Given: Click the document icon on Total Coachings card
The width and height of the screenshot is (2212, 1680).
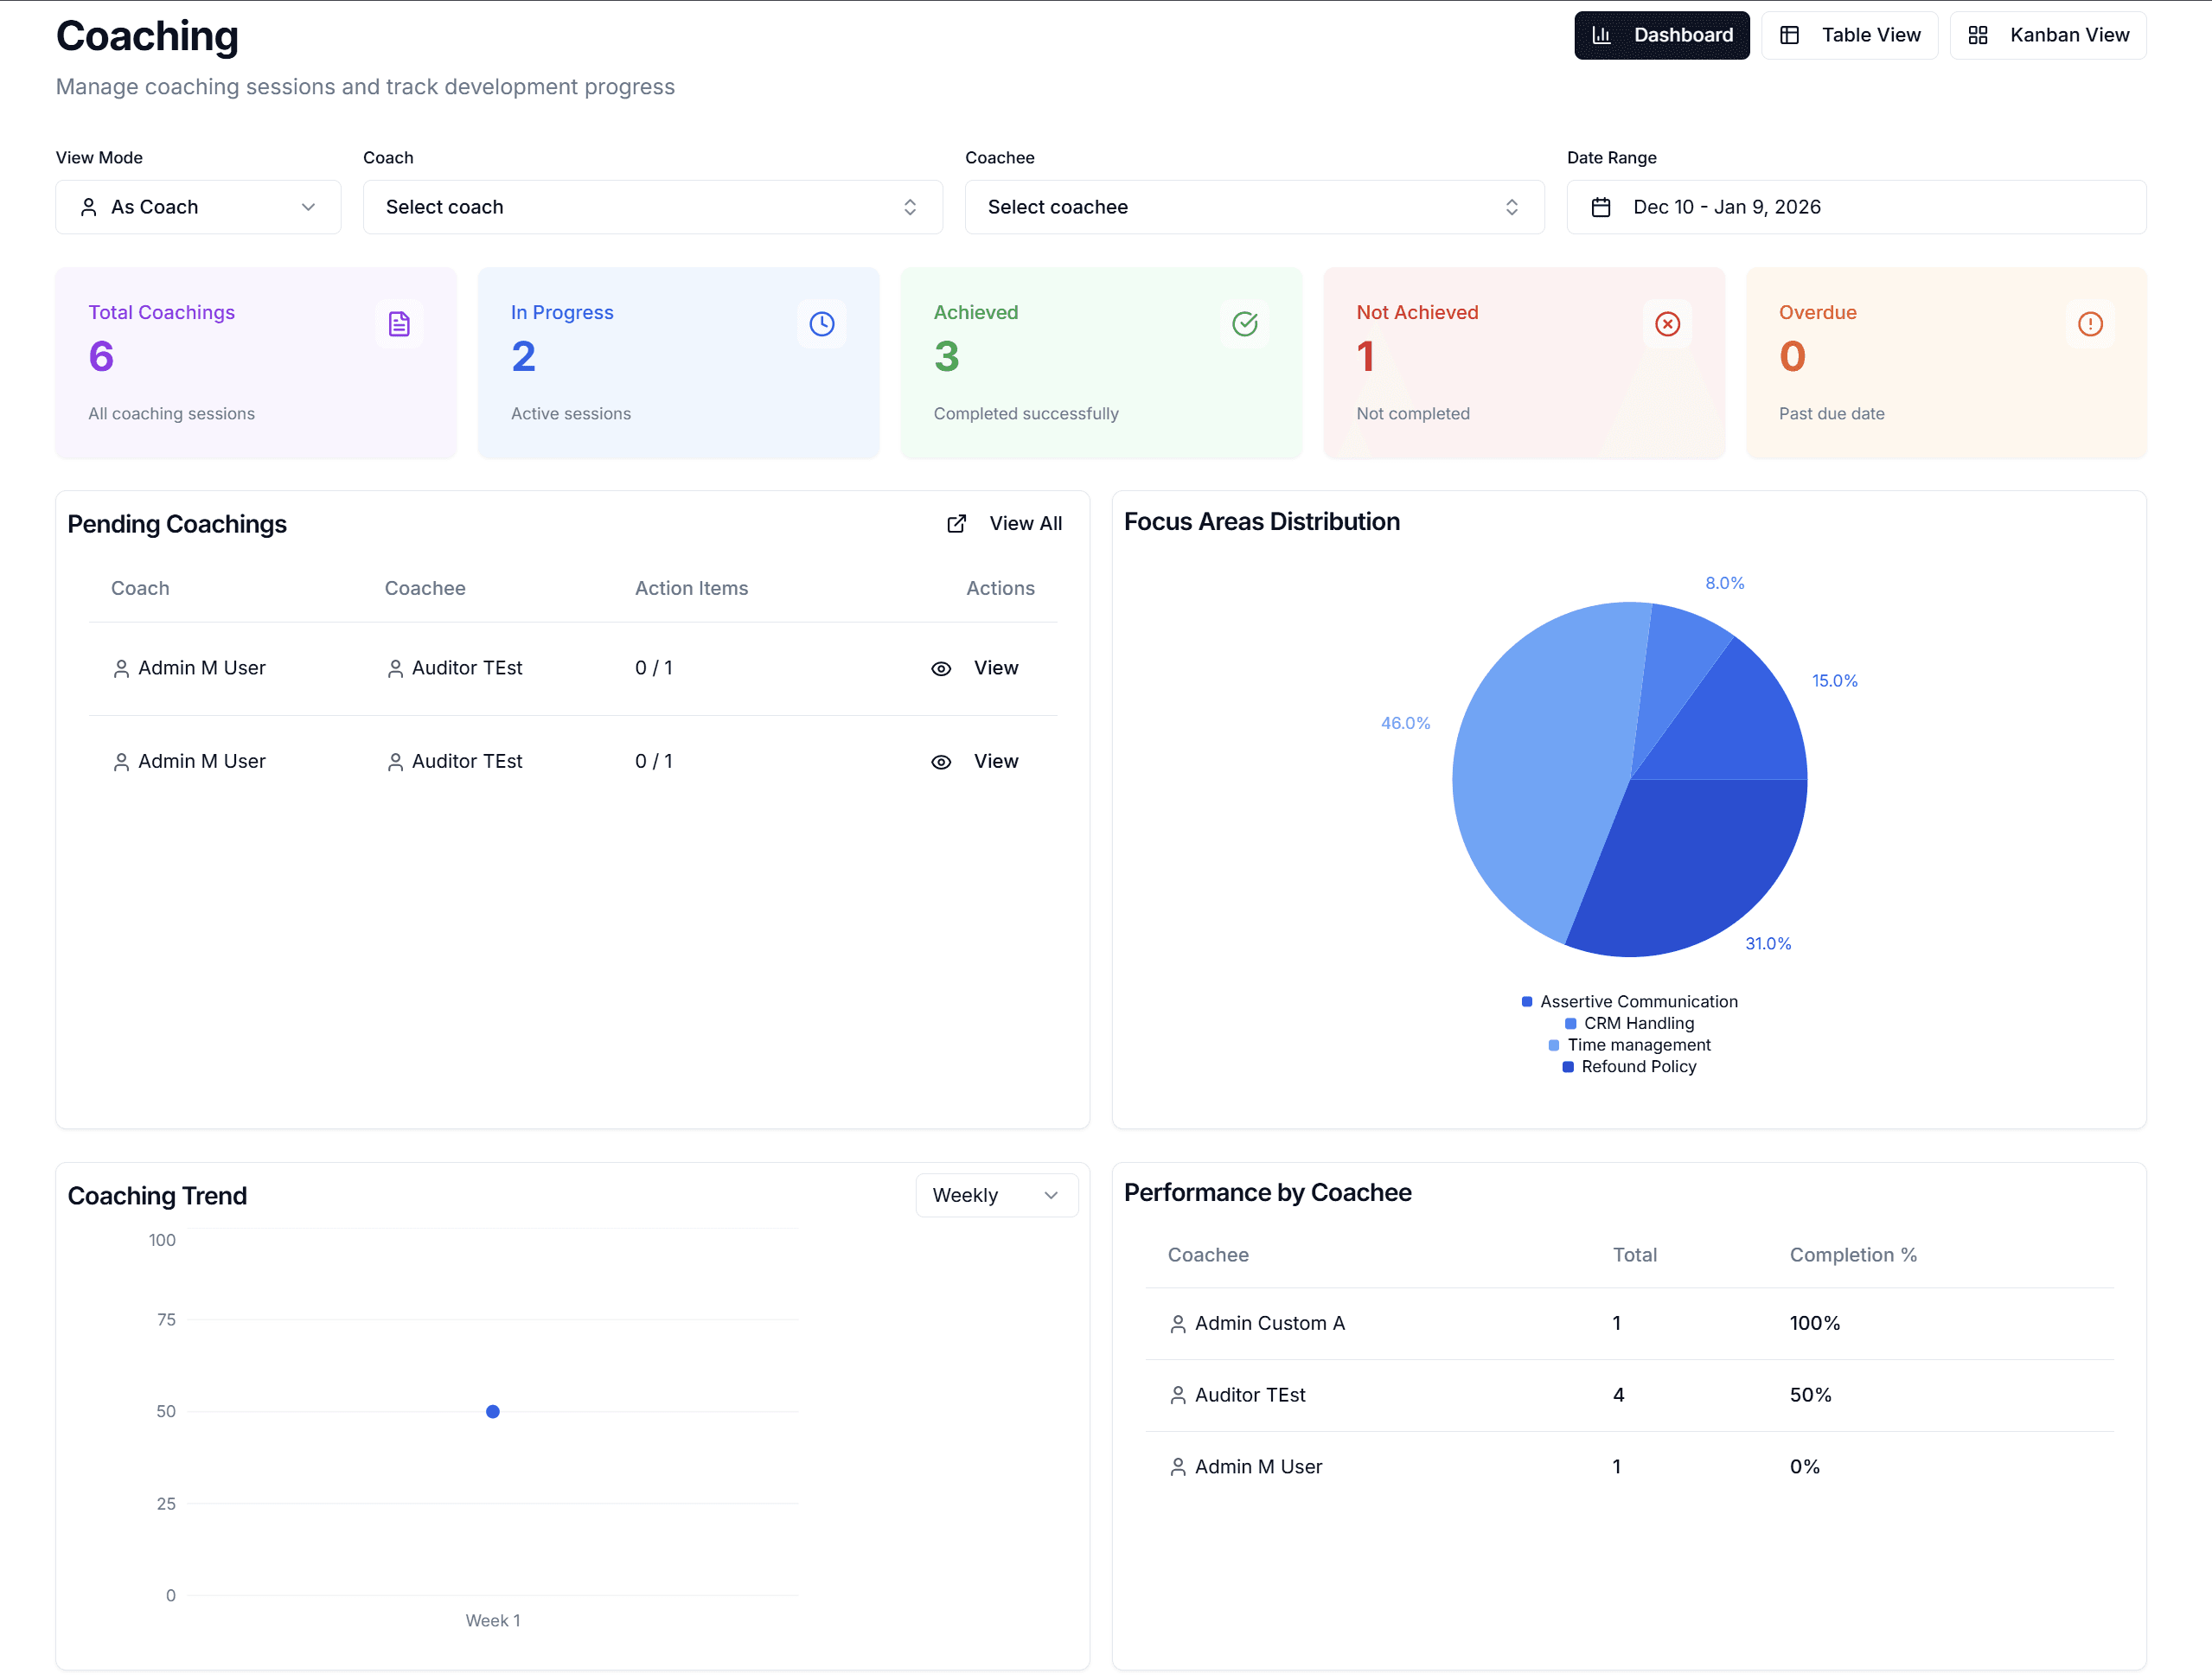Looking at the screenshot, I should pos(400,323).
